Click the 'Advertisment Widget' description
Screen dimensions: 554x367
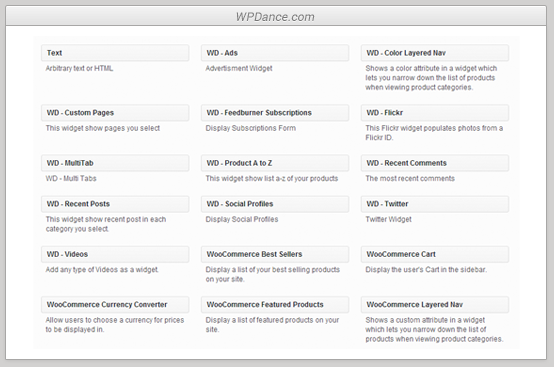(239, 69)
